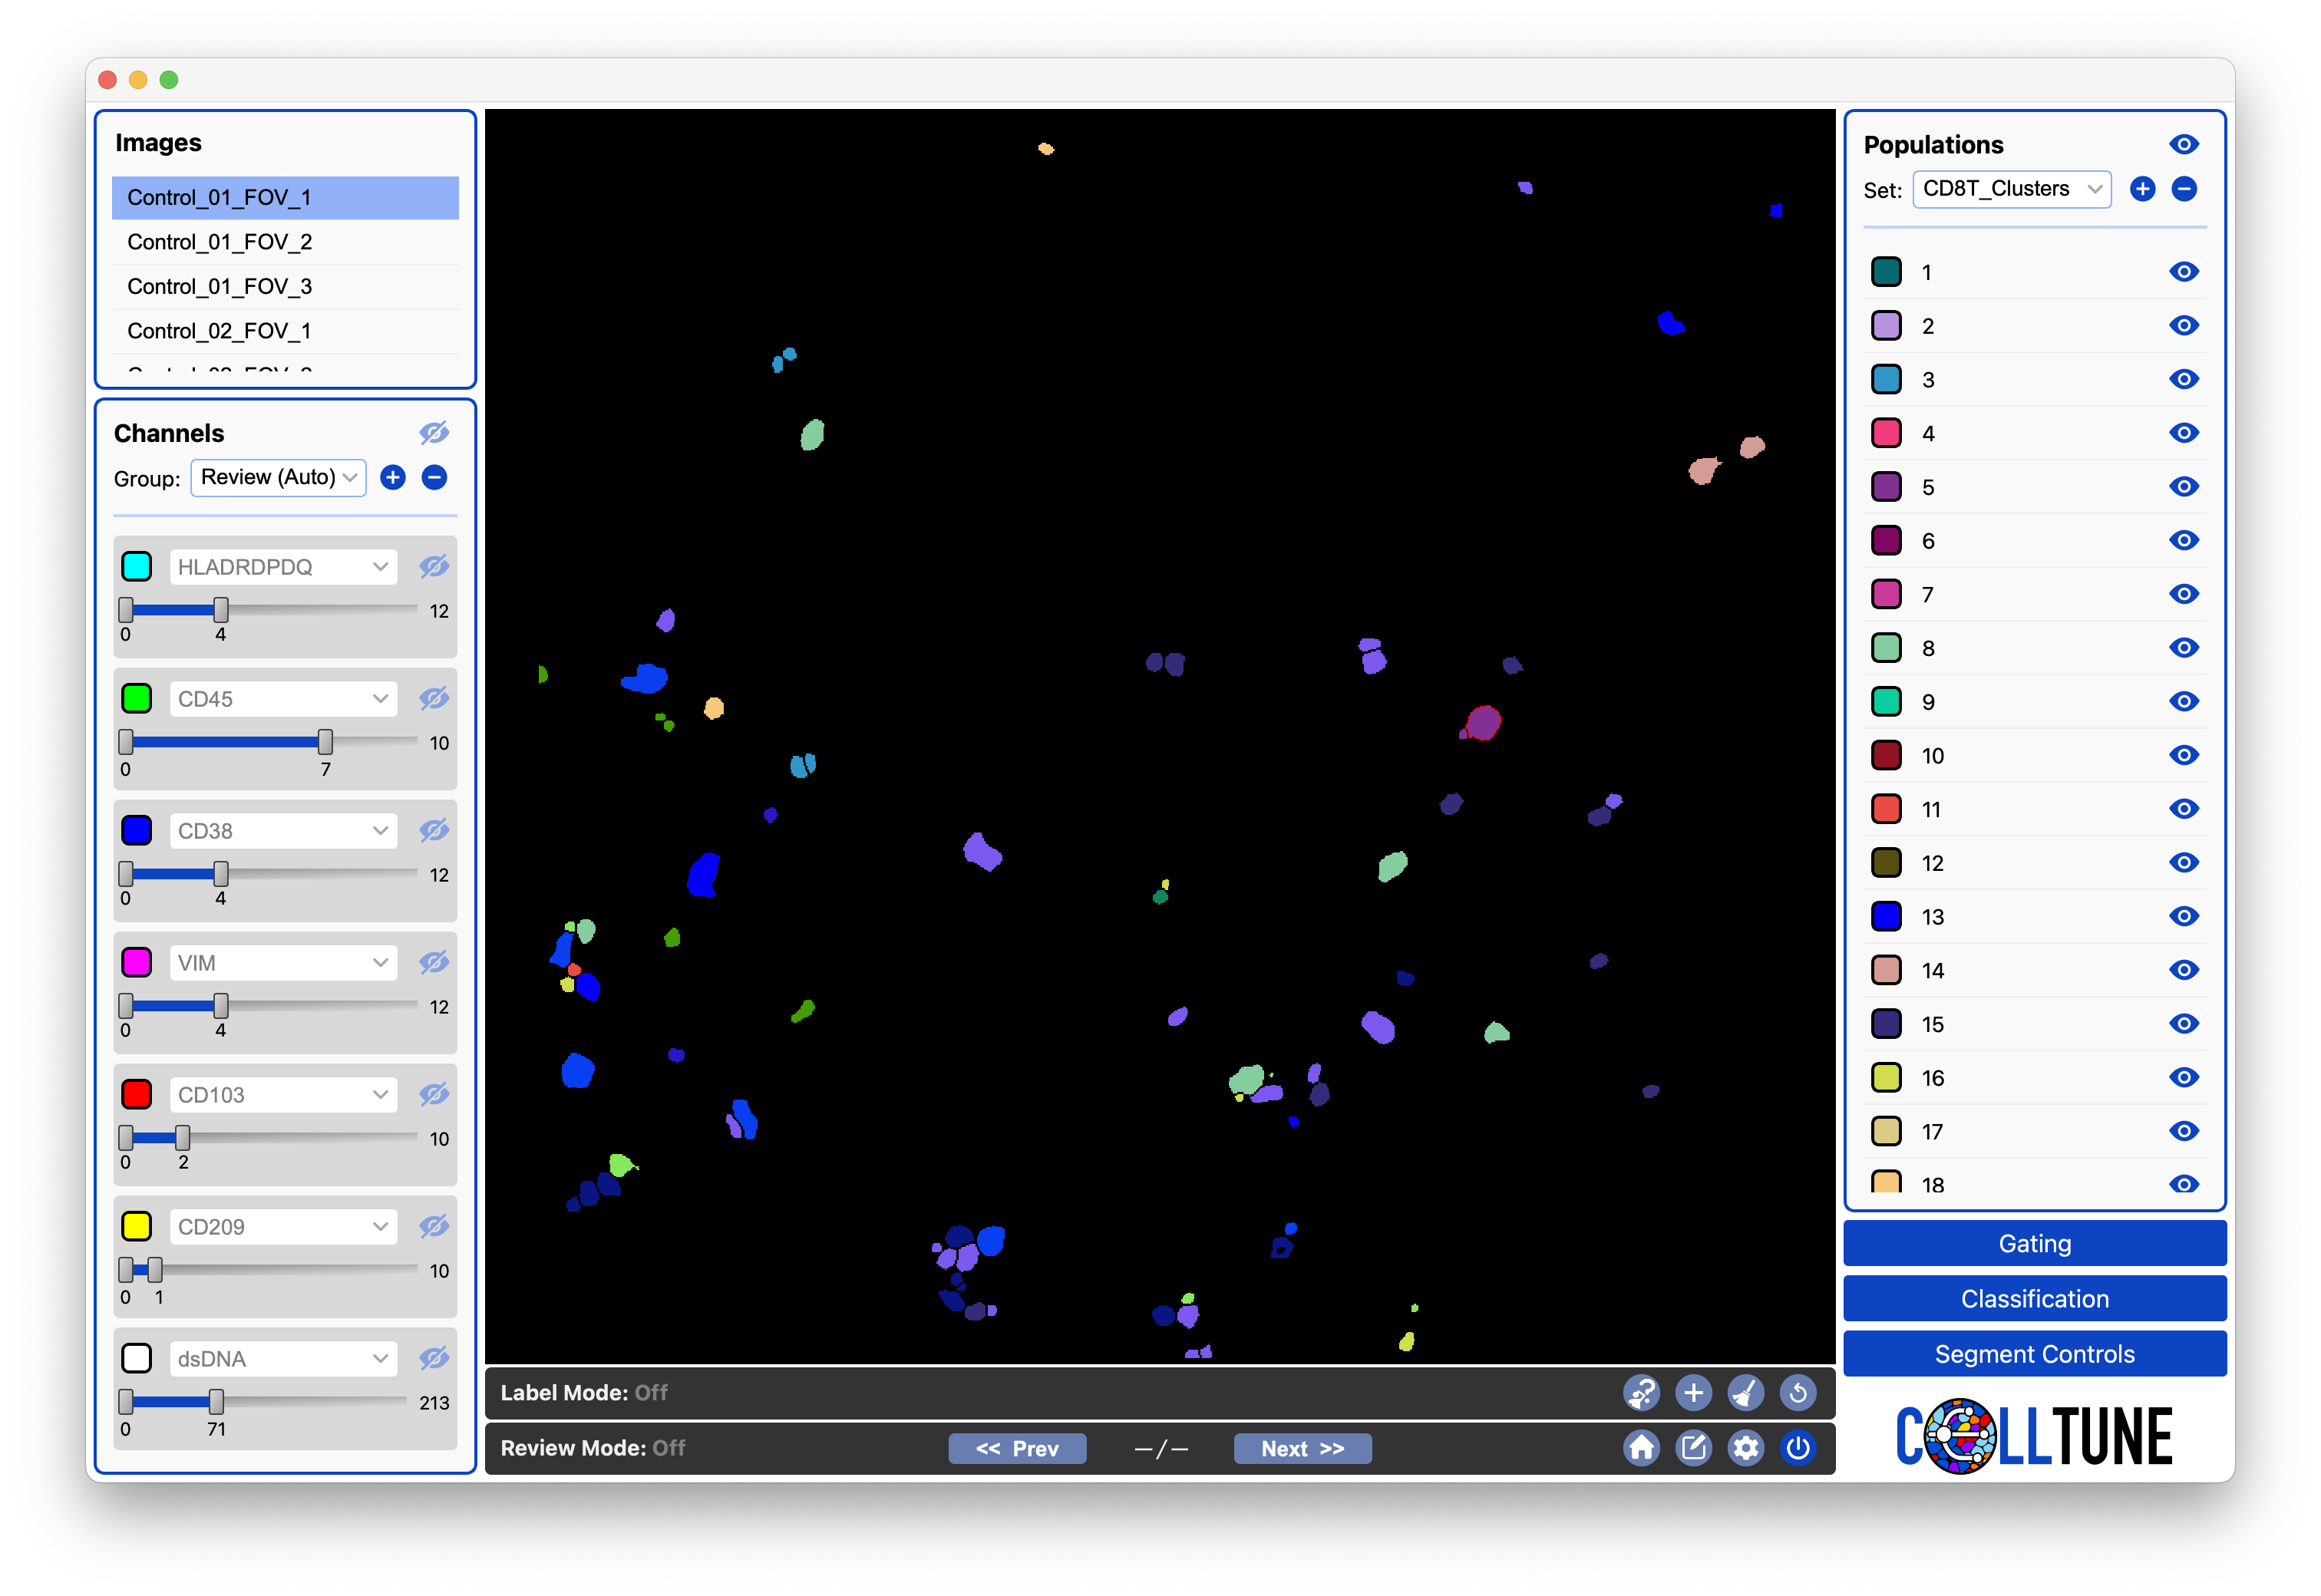
Task: Open the CD38 channel selector dropdown
Action: pyautogui.click(x=283, y=830)
